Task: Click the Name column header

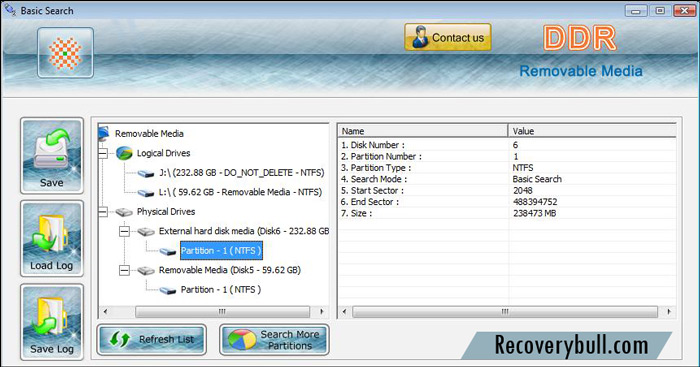Action: click(x=423, y=131)
